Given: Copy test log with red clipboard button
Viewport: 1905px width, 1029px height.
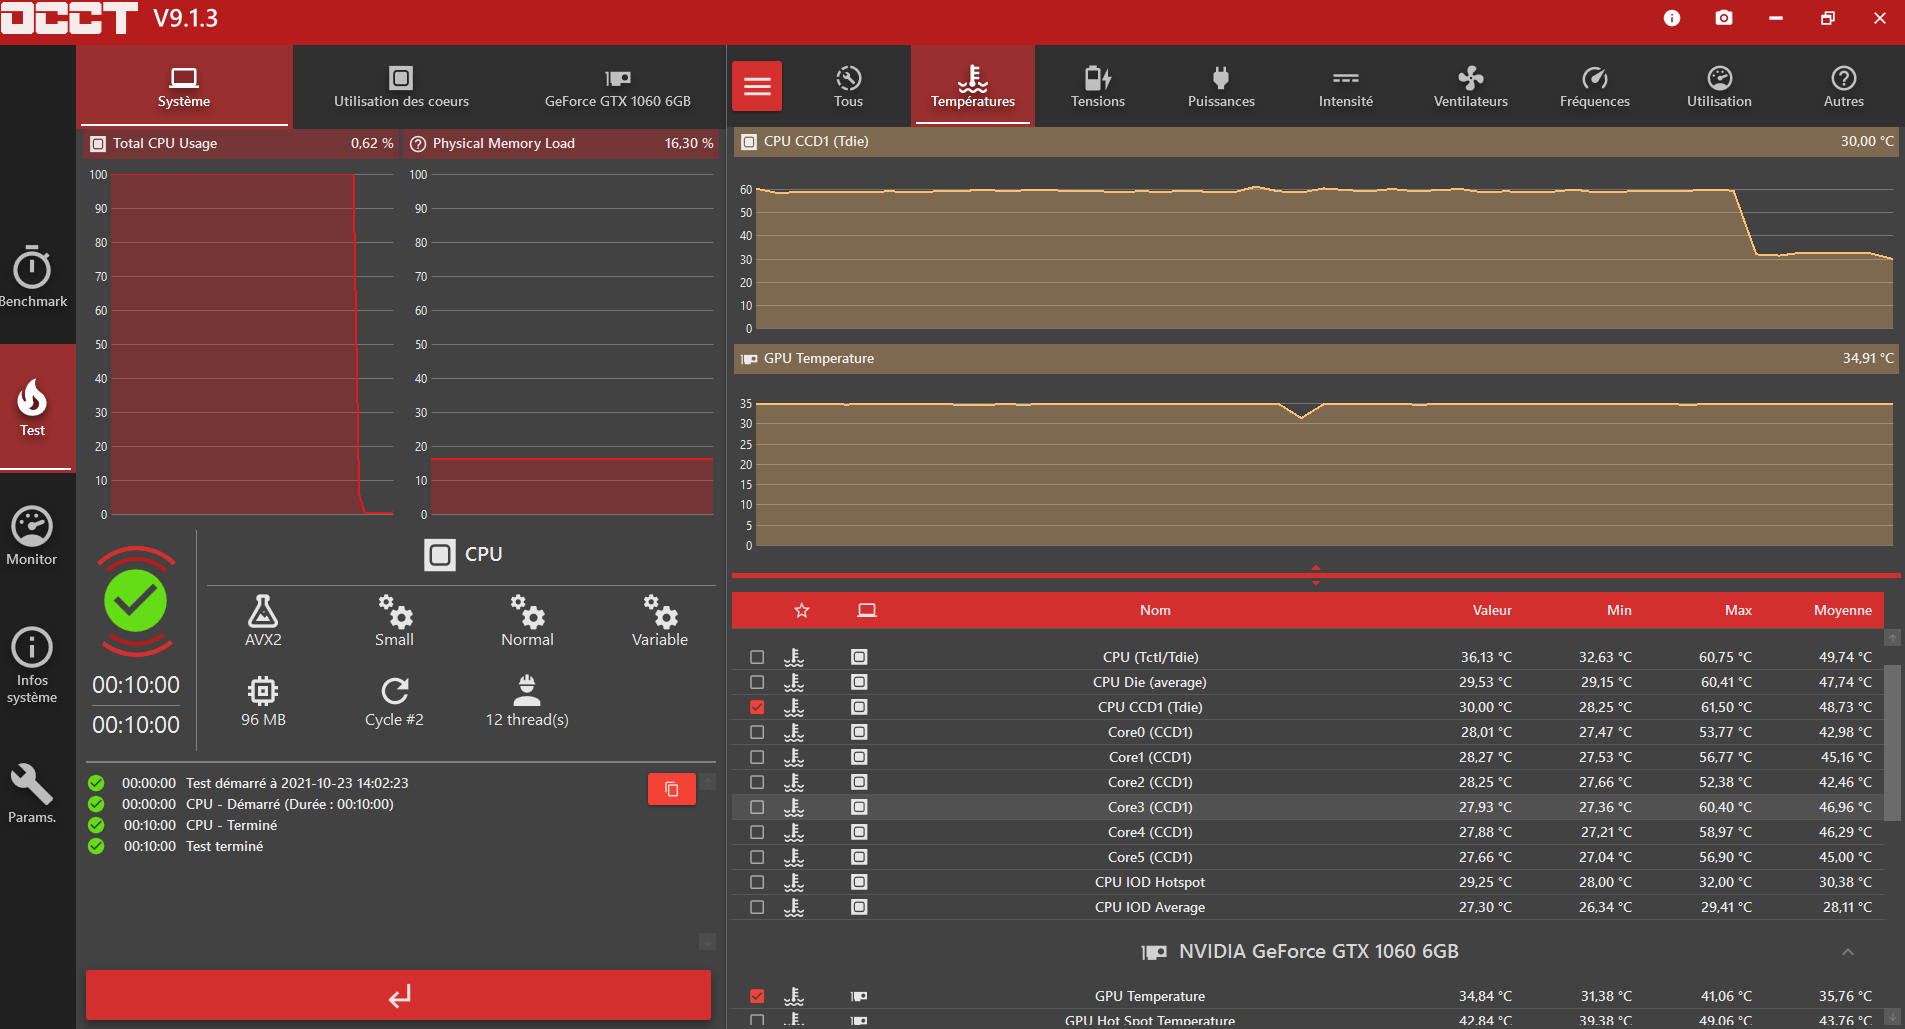Looking at the screenshot, I should (671, 789).
